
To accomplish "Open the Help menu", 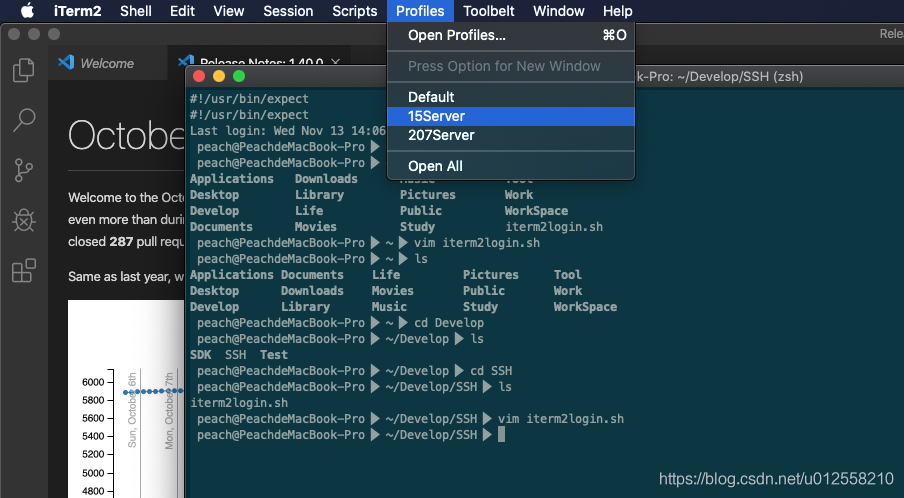I will (617, 11).
